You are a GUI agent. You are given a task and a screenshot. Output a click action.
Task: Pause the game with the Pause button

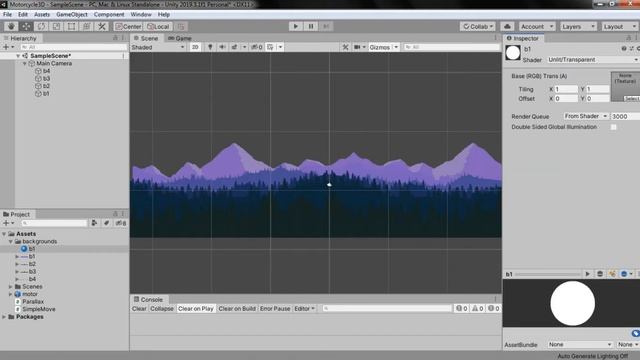(x=311, y=27)
